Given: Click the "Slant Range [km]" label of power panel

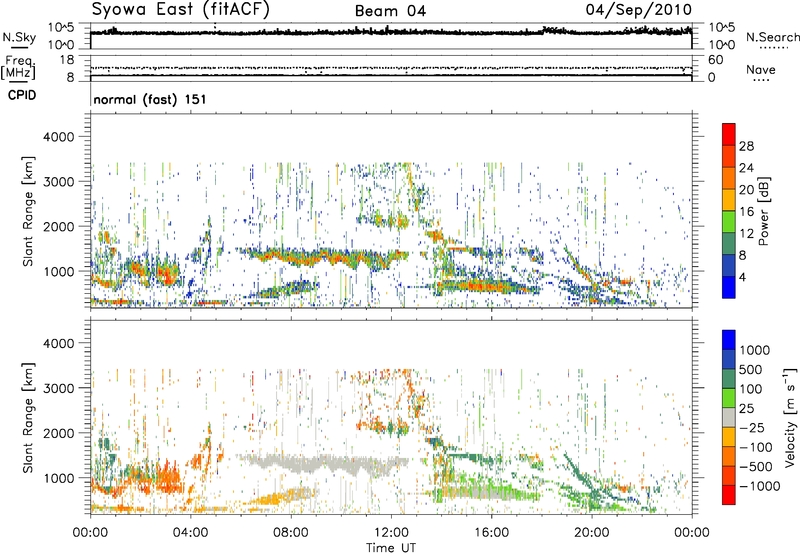Looking at the screenshot, I should tap(28, 211).
